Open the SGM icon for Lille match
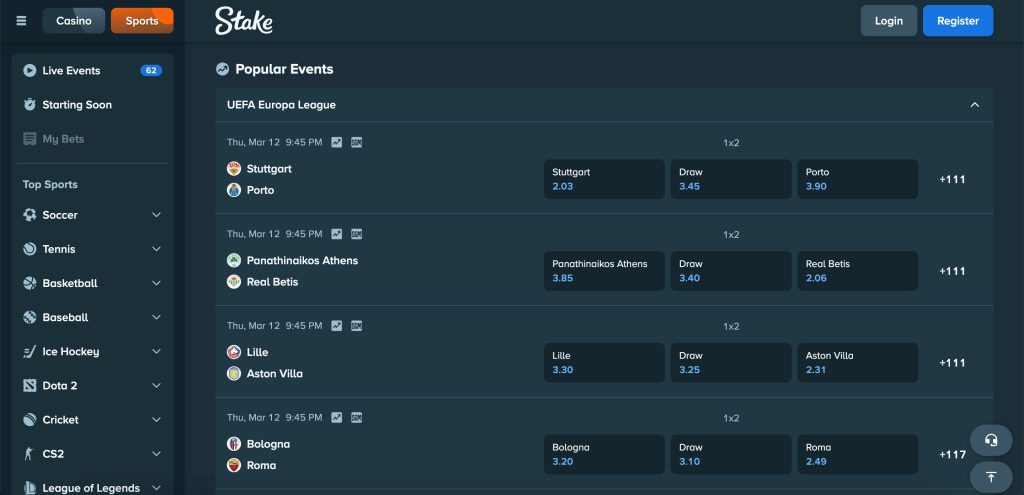1024x495 pixels. [357, 325]
